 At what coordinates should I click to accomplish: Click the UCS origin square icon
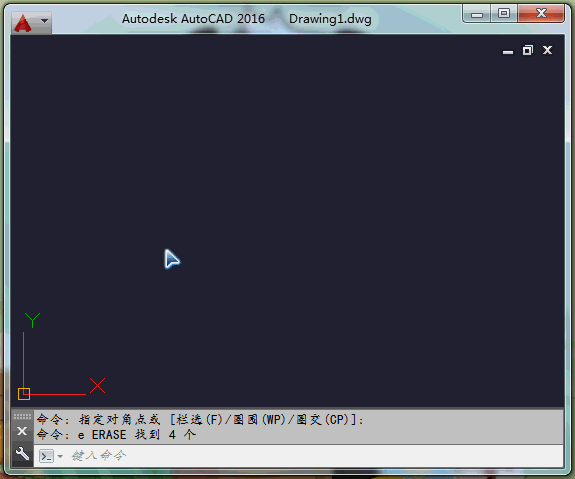24,394
